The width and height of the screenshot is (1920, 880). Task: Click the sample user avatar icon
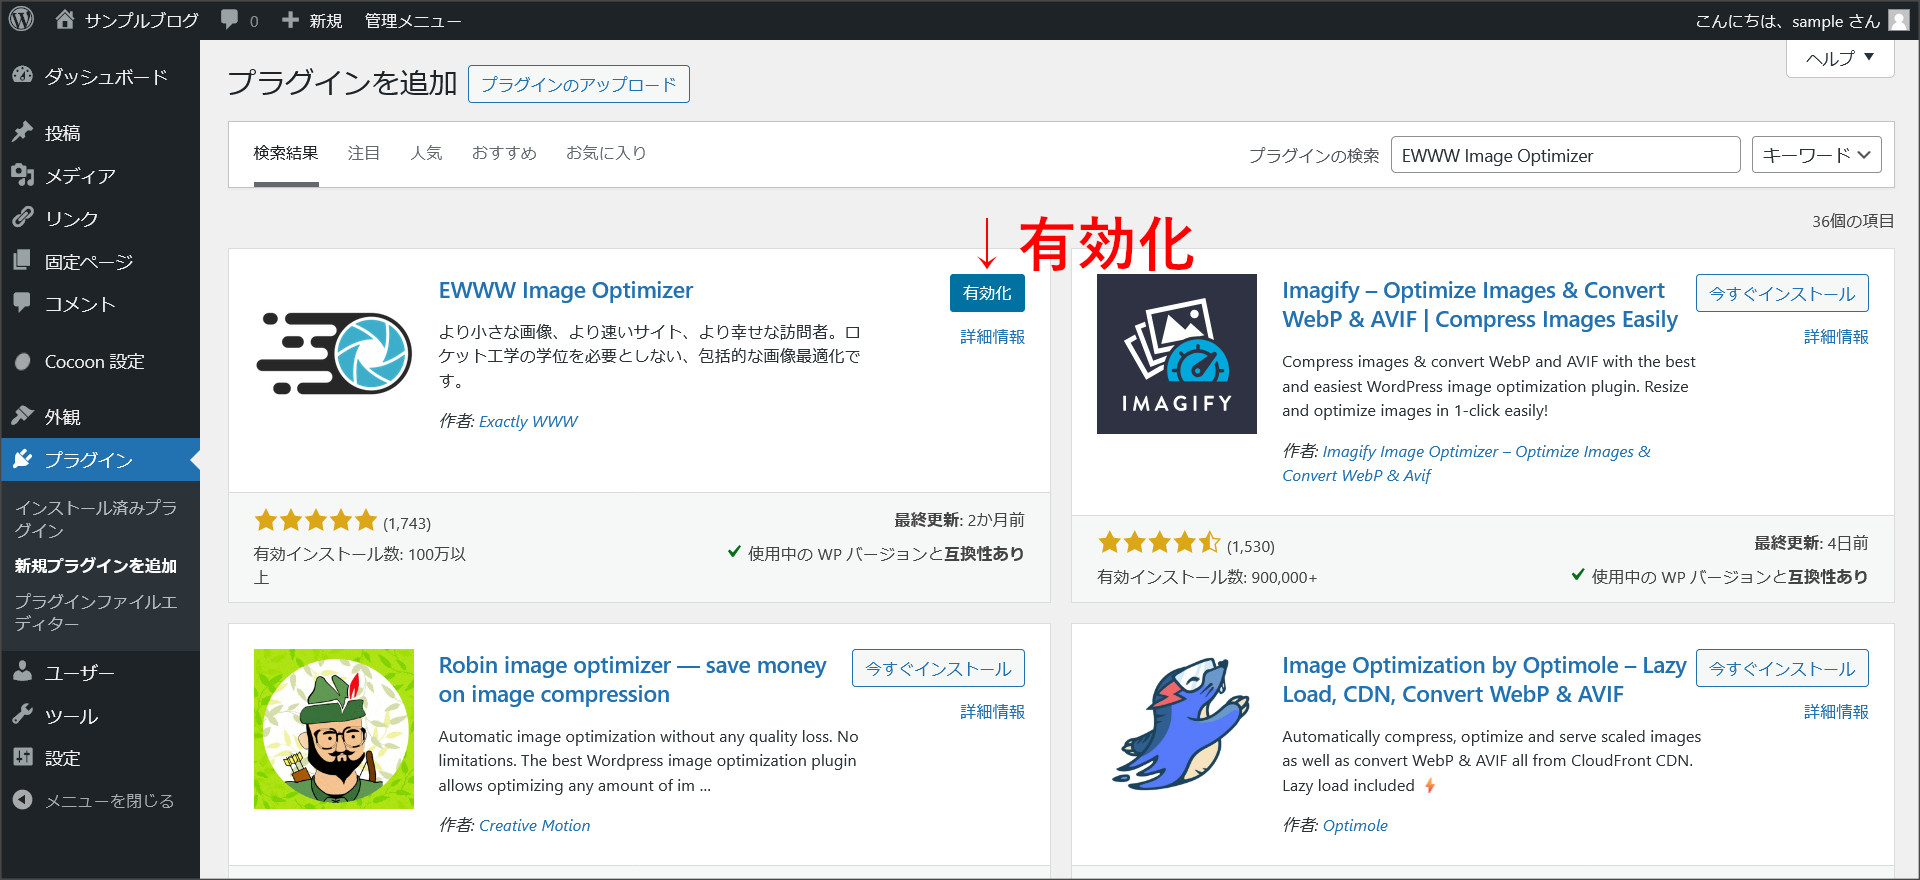coord(1898,20)
